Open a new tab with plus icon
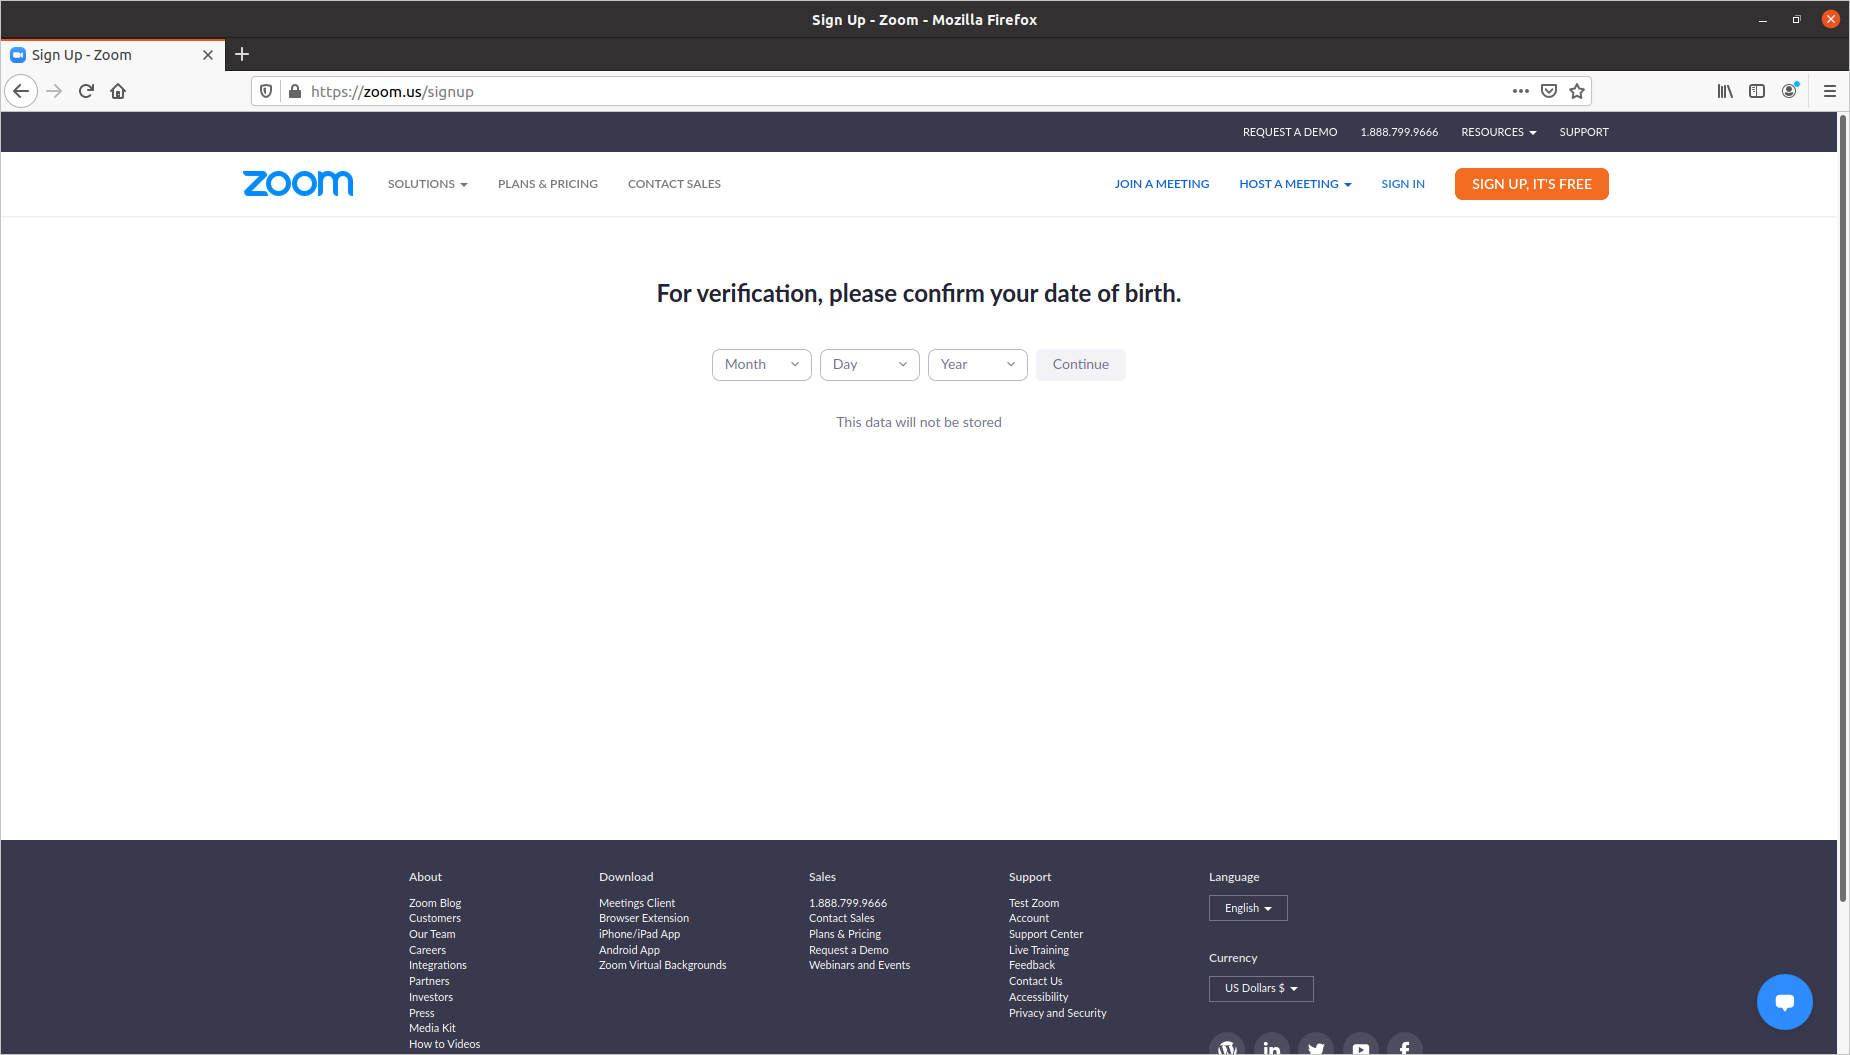Image resolution: width=1850 pixels, height=1055 pixels. (x=242, y=55)
